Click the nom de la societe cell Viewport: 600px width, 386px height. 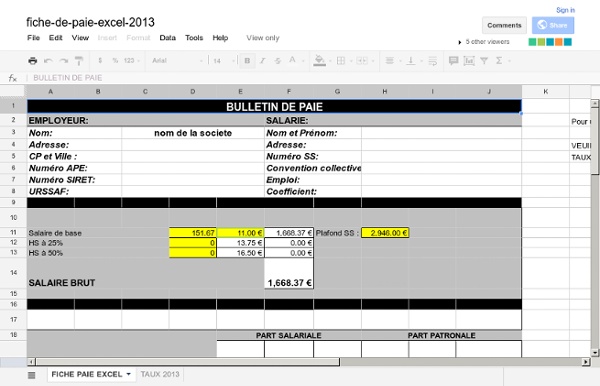pos(193,133)
